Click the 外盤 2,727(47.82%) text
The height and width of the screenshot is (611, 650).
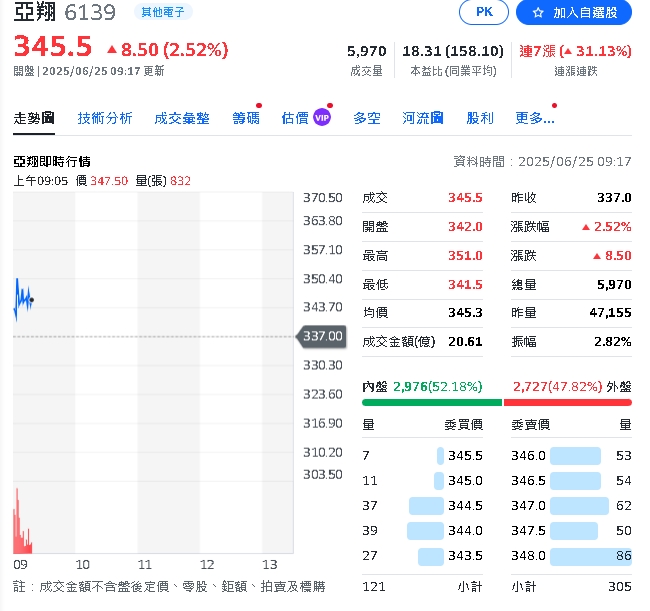click(572, 387)
